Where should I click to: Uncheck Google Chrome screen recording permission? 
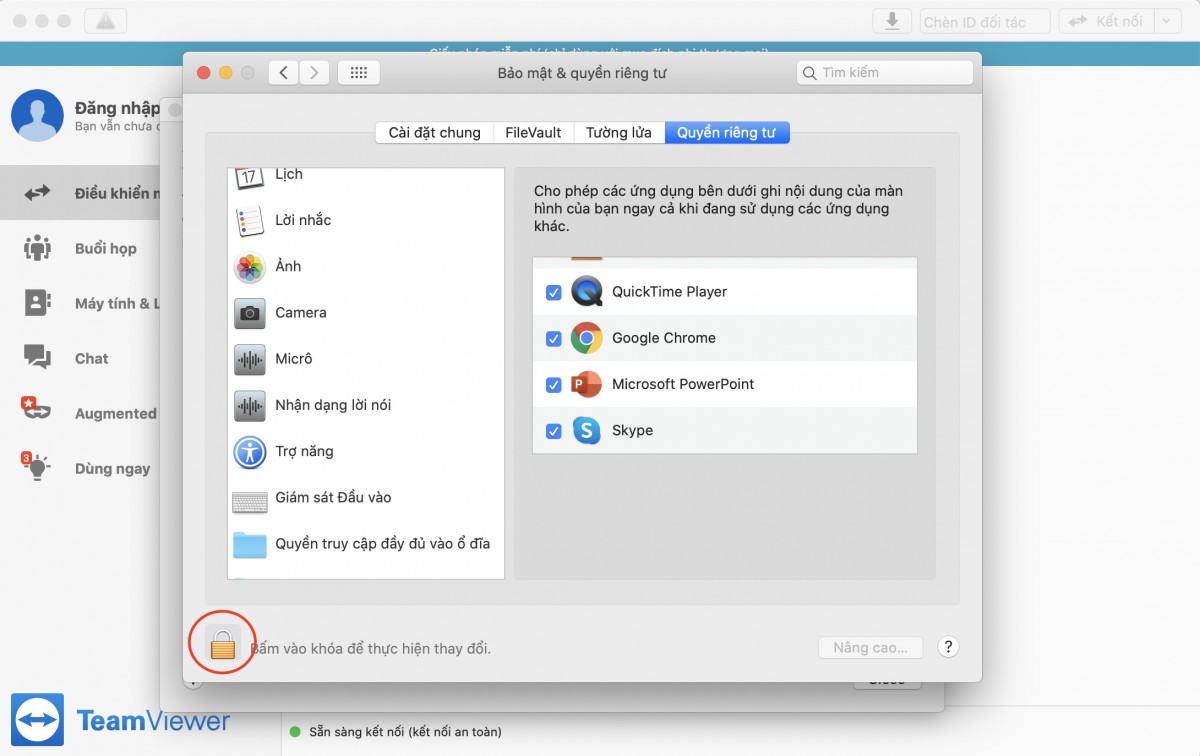pyautogui.click(x=553, y=338)
